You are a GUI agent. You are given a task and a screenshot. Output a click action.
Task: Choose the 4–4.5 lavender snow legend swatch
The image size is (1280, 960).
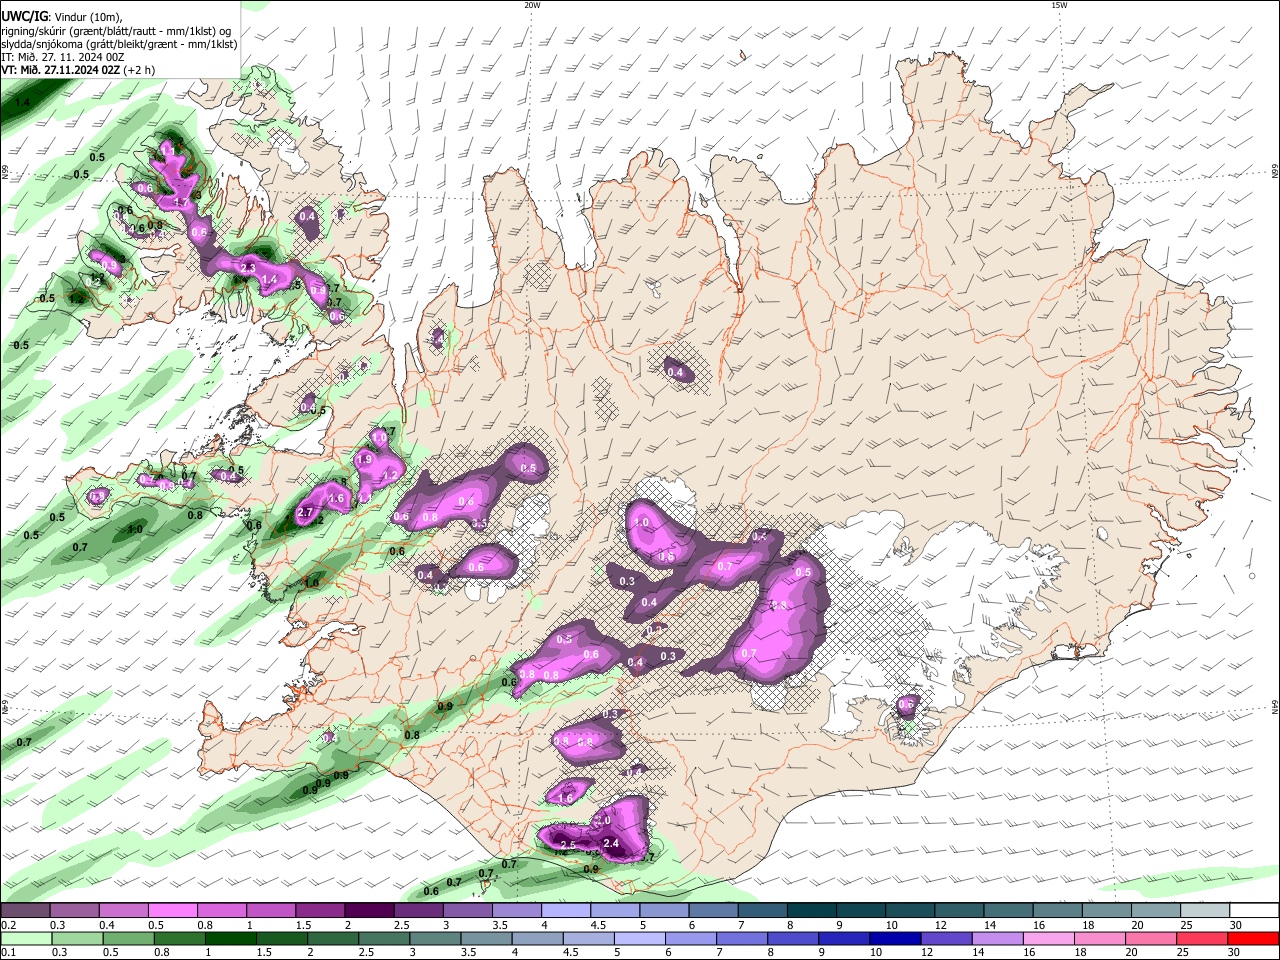coord(565,910)
